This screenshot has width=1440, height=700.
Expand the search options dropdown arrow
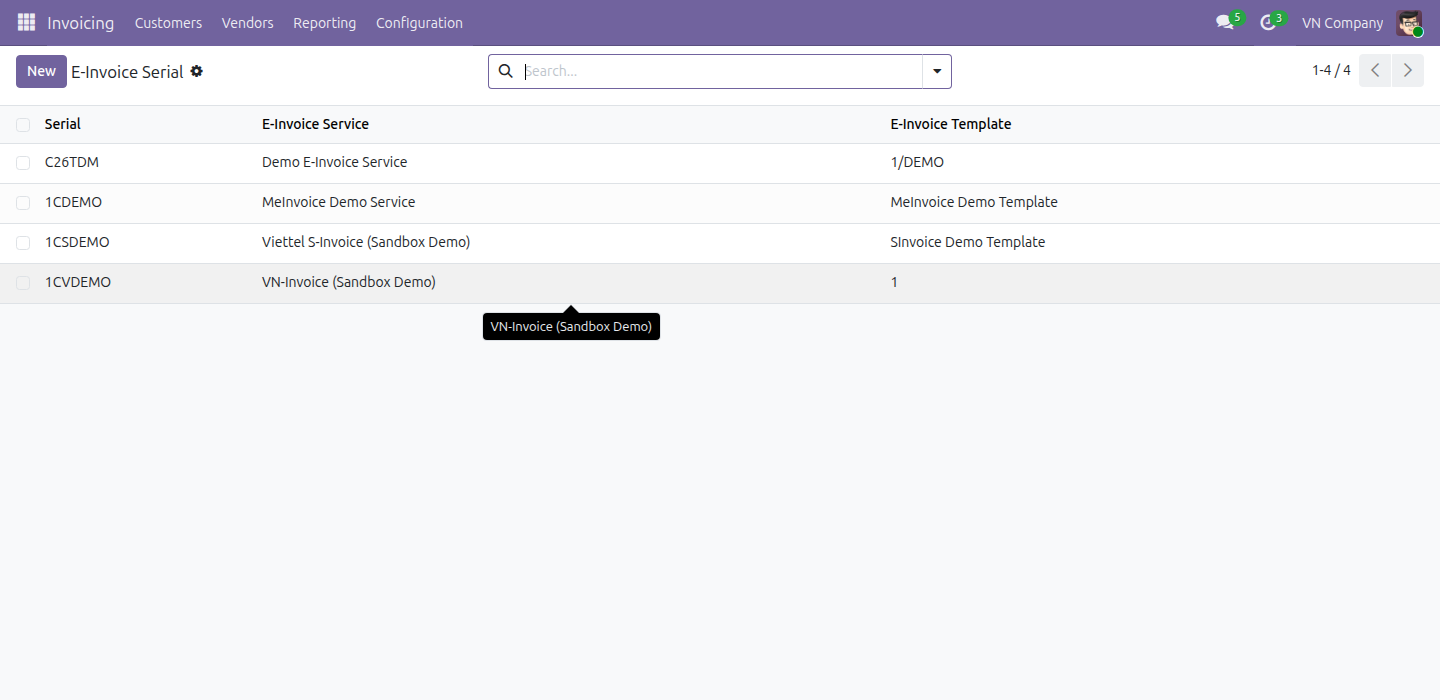click(x=937, y=71)
